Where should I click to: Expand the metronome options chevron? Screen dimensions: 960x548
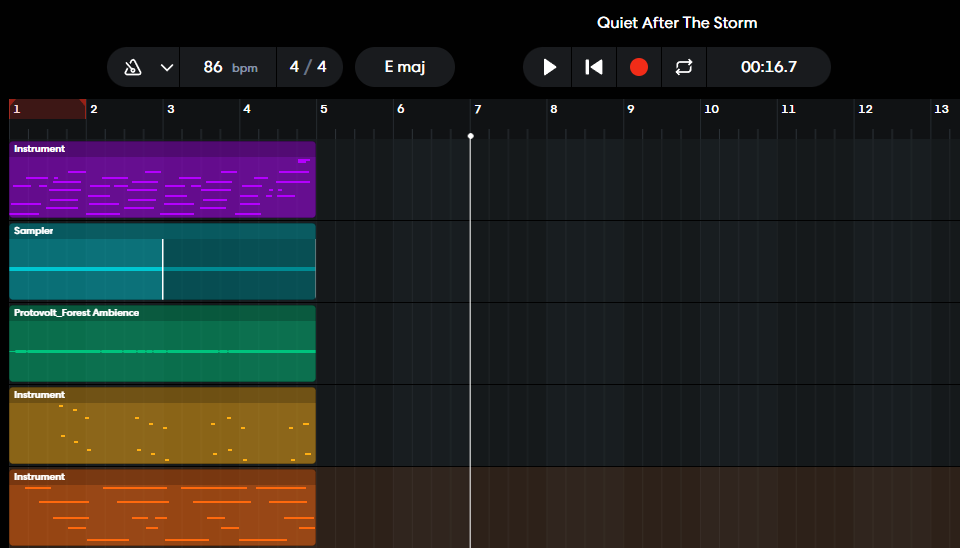(x=167, y=67)
